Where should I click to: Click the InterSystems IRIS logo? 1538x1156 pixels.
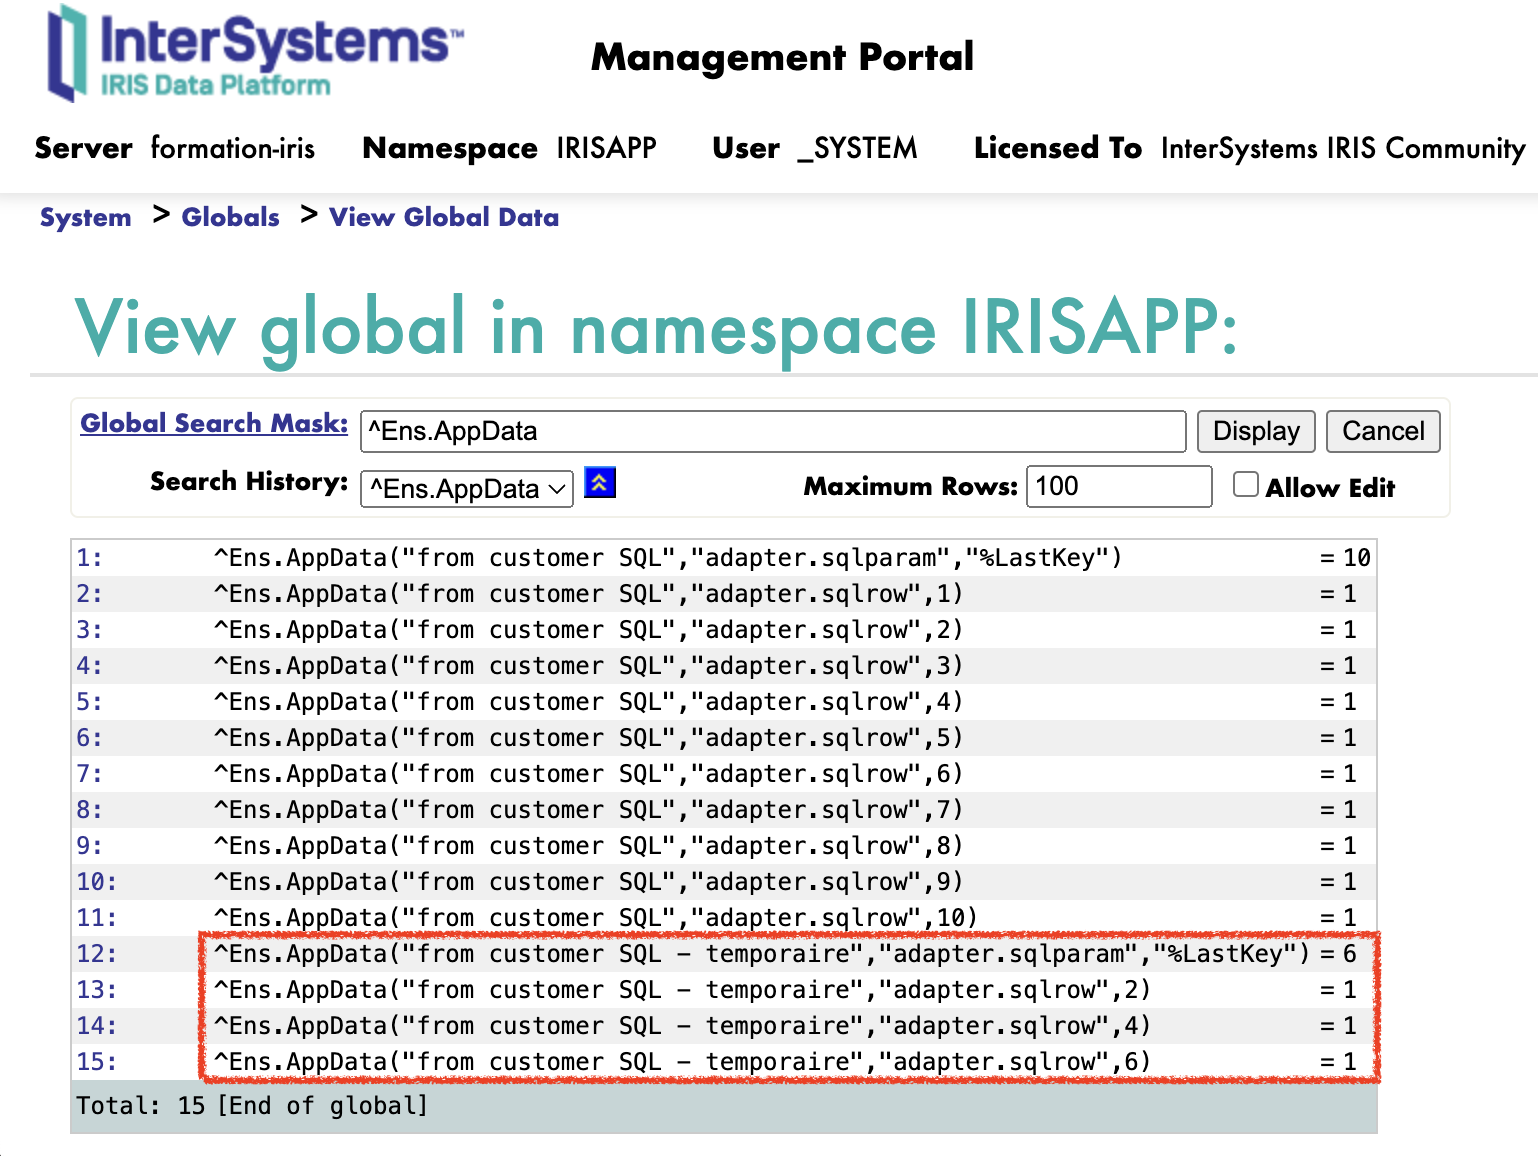pos(255,54)
